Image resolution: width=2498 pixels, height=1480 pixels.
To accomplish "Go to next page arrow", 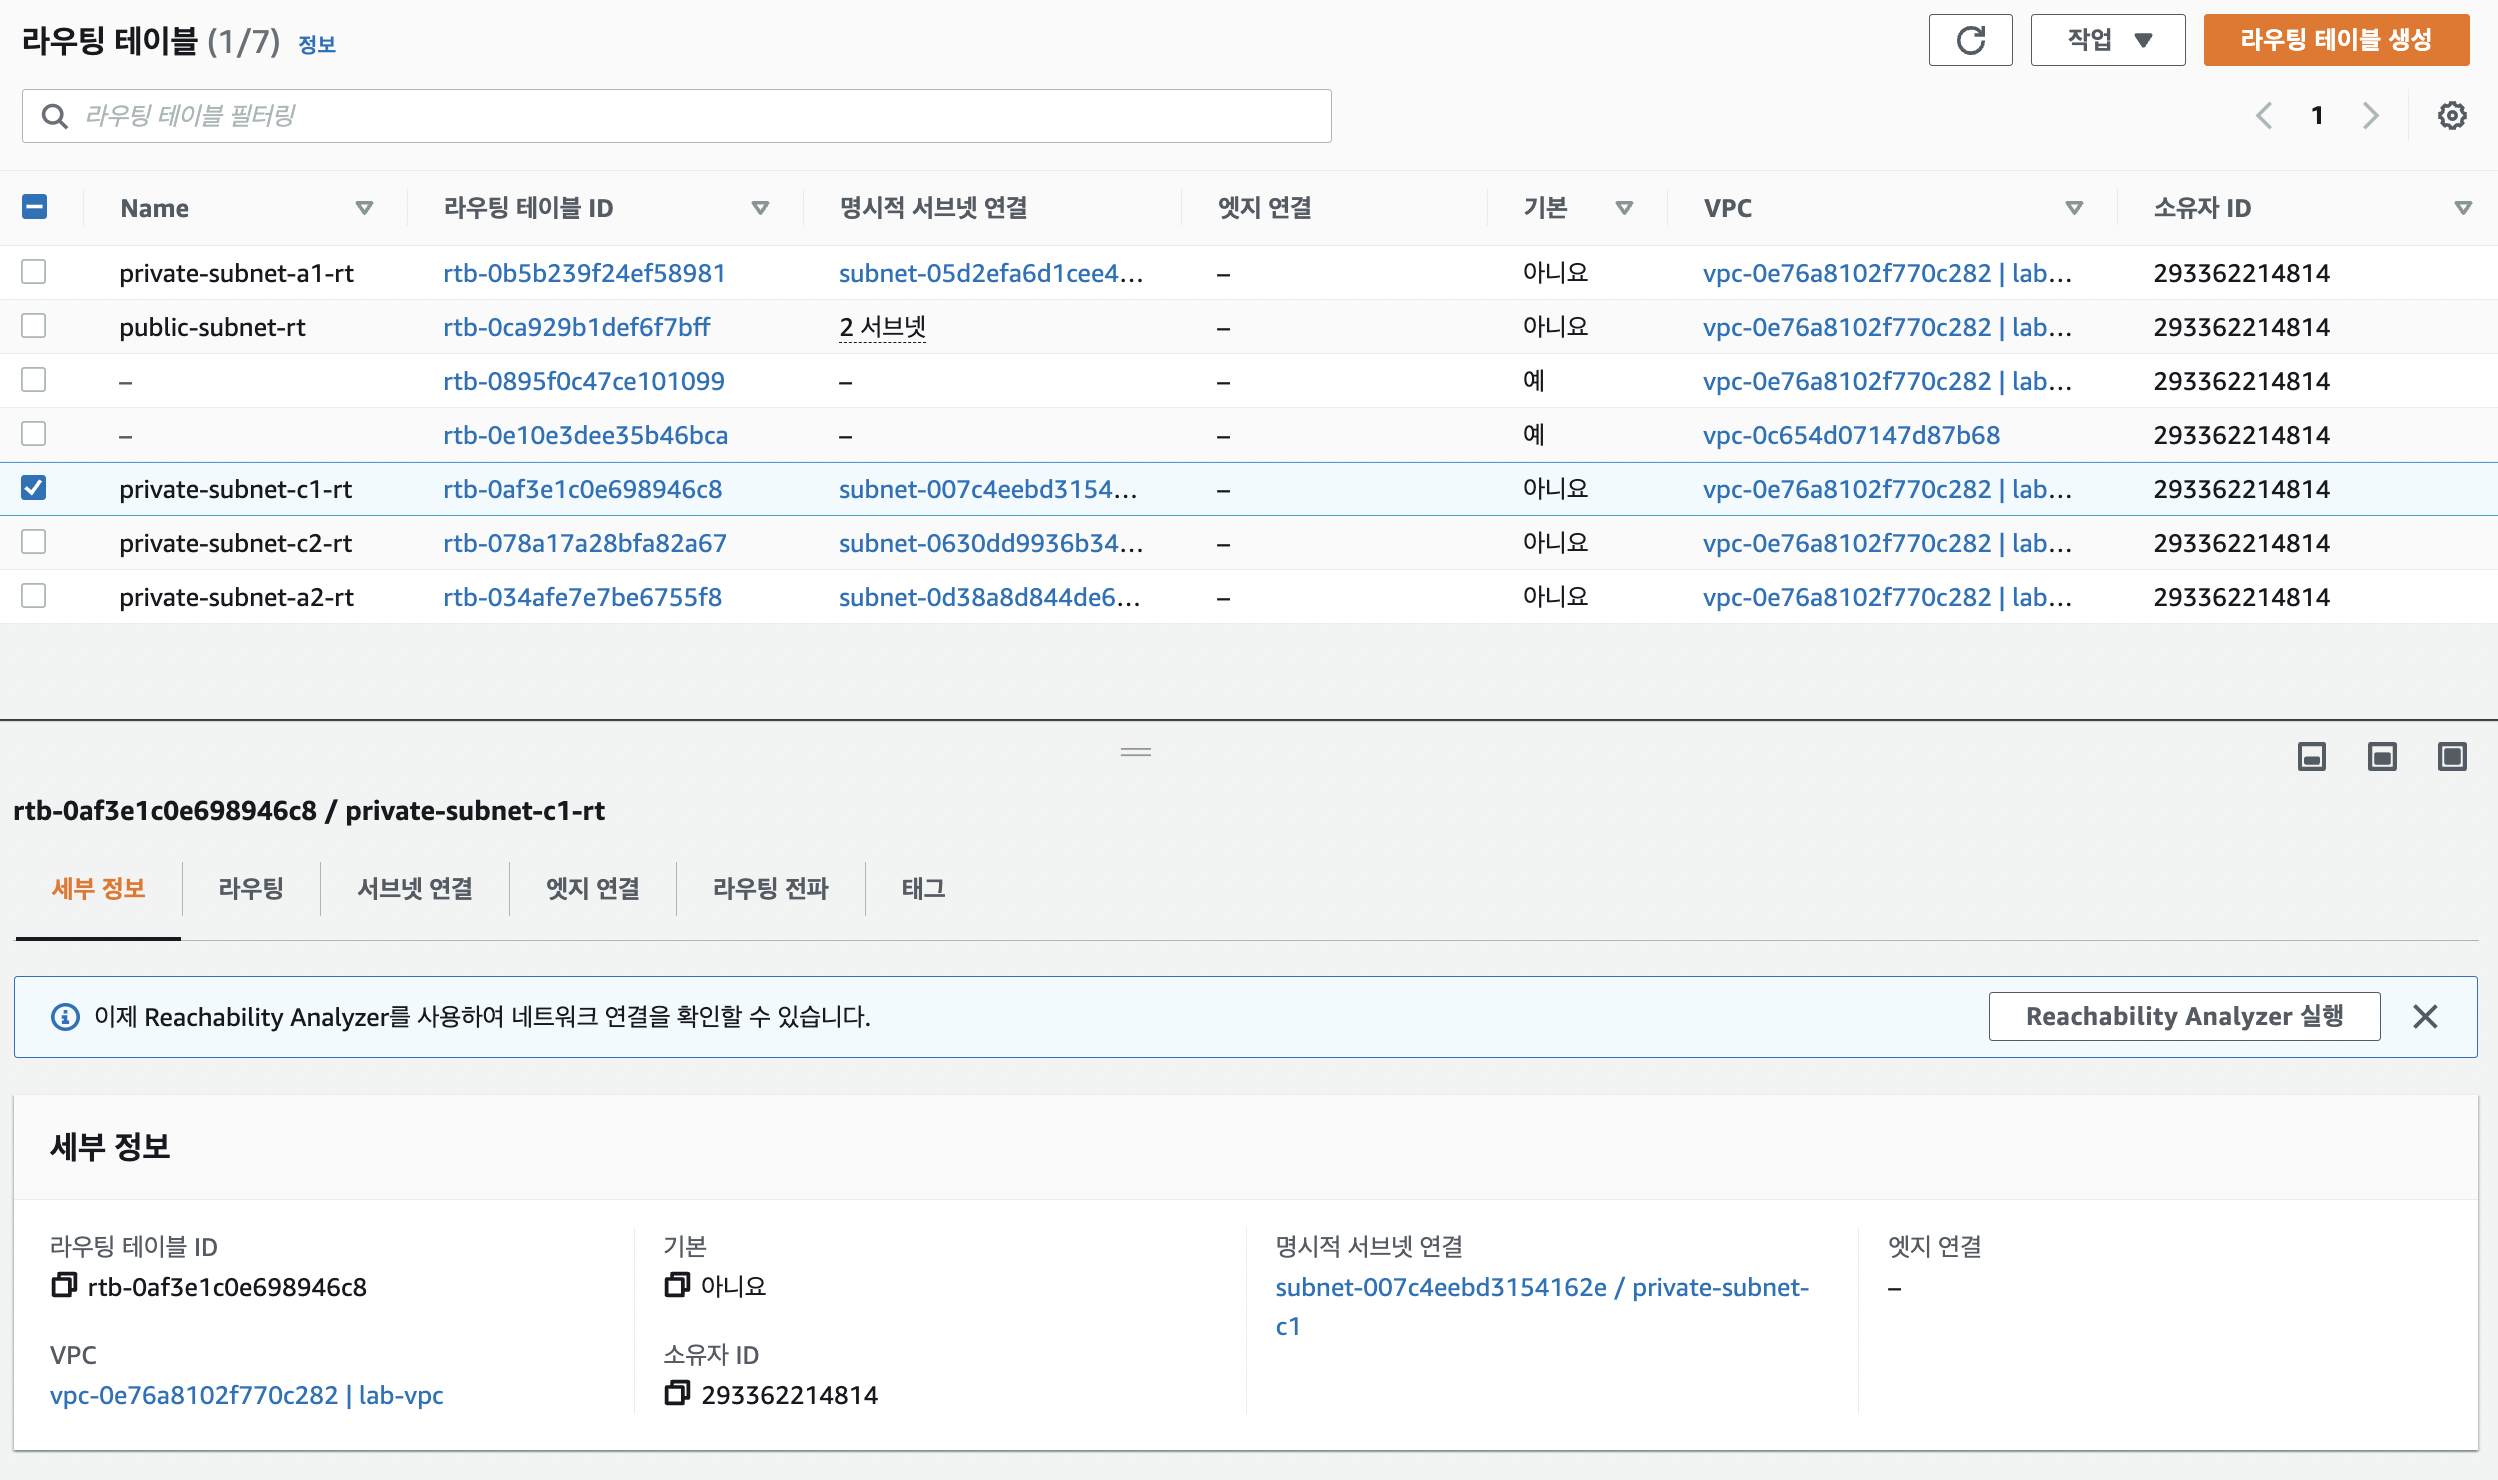I will [x=2370, y=116].
